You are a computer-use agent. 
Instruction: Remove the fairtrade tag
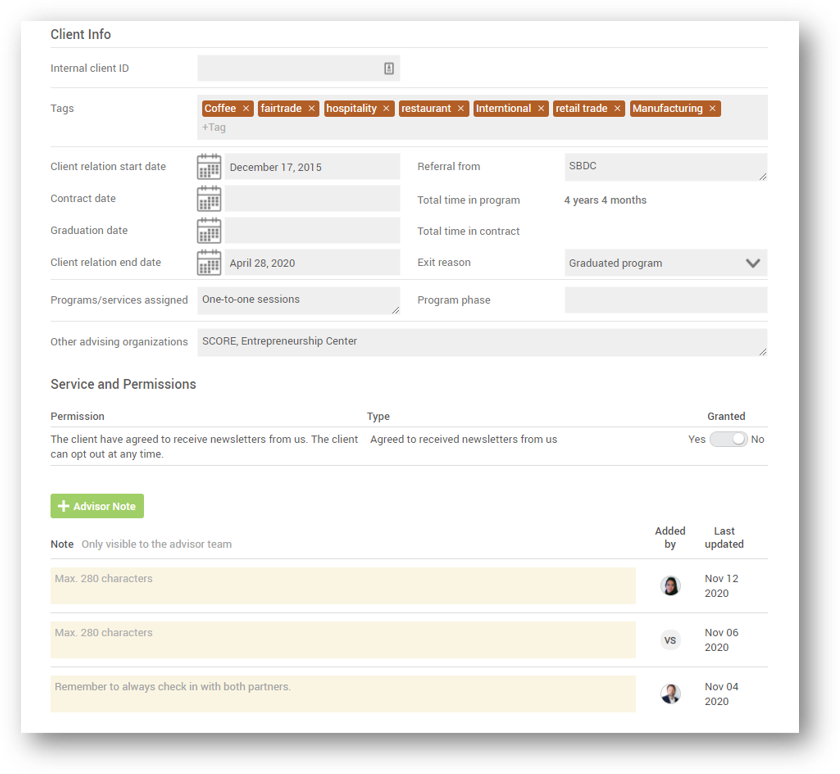click(311, 109)
